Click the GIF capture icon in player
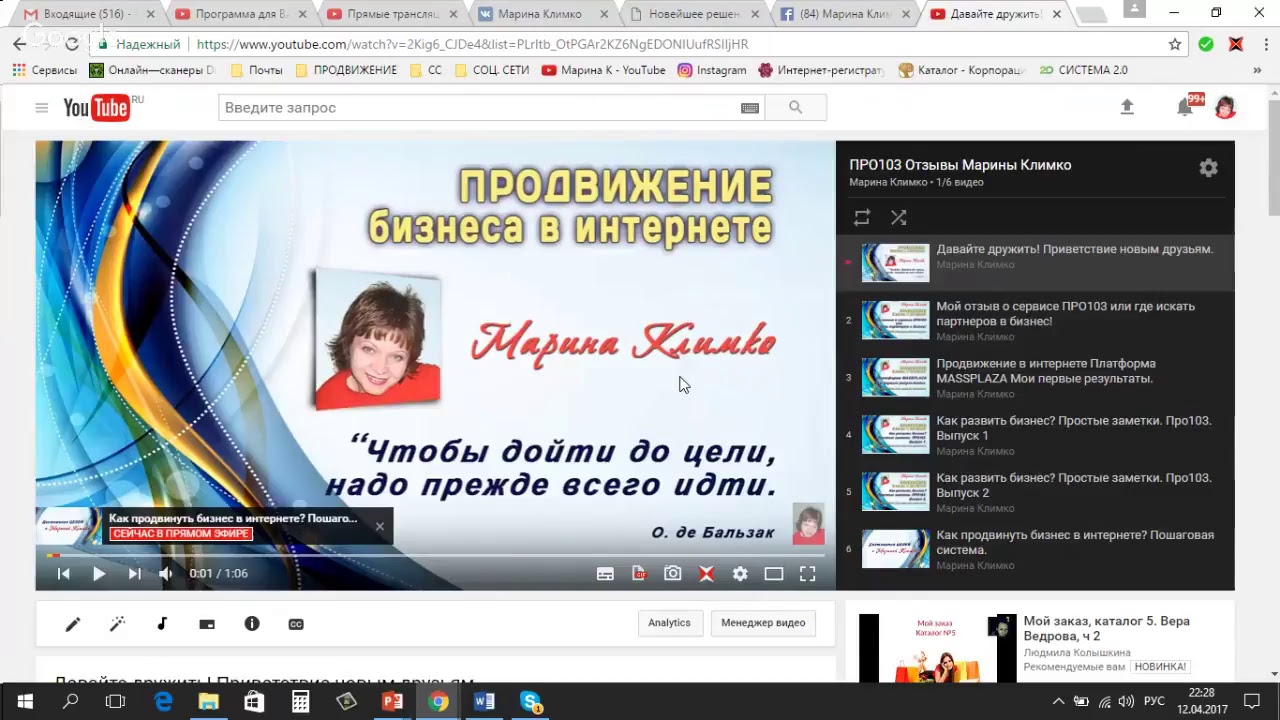Image resolution: width=1280 pixels, height=720 pixels. tap(639, 573)
